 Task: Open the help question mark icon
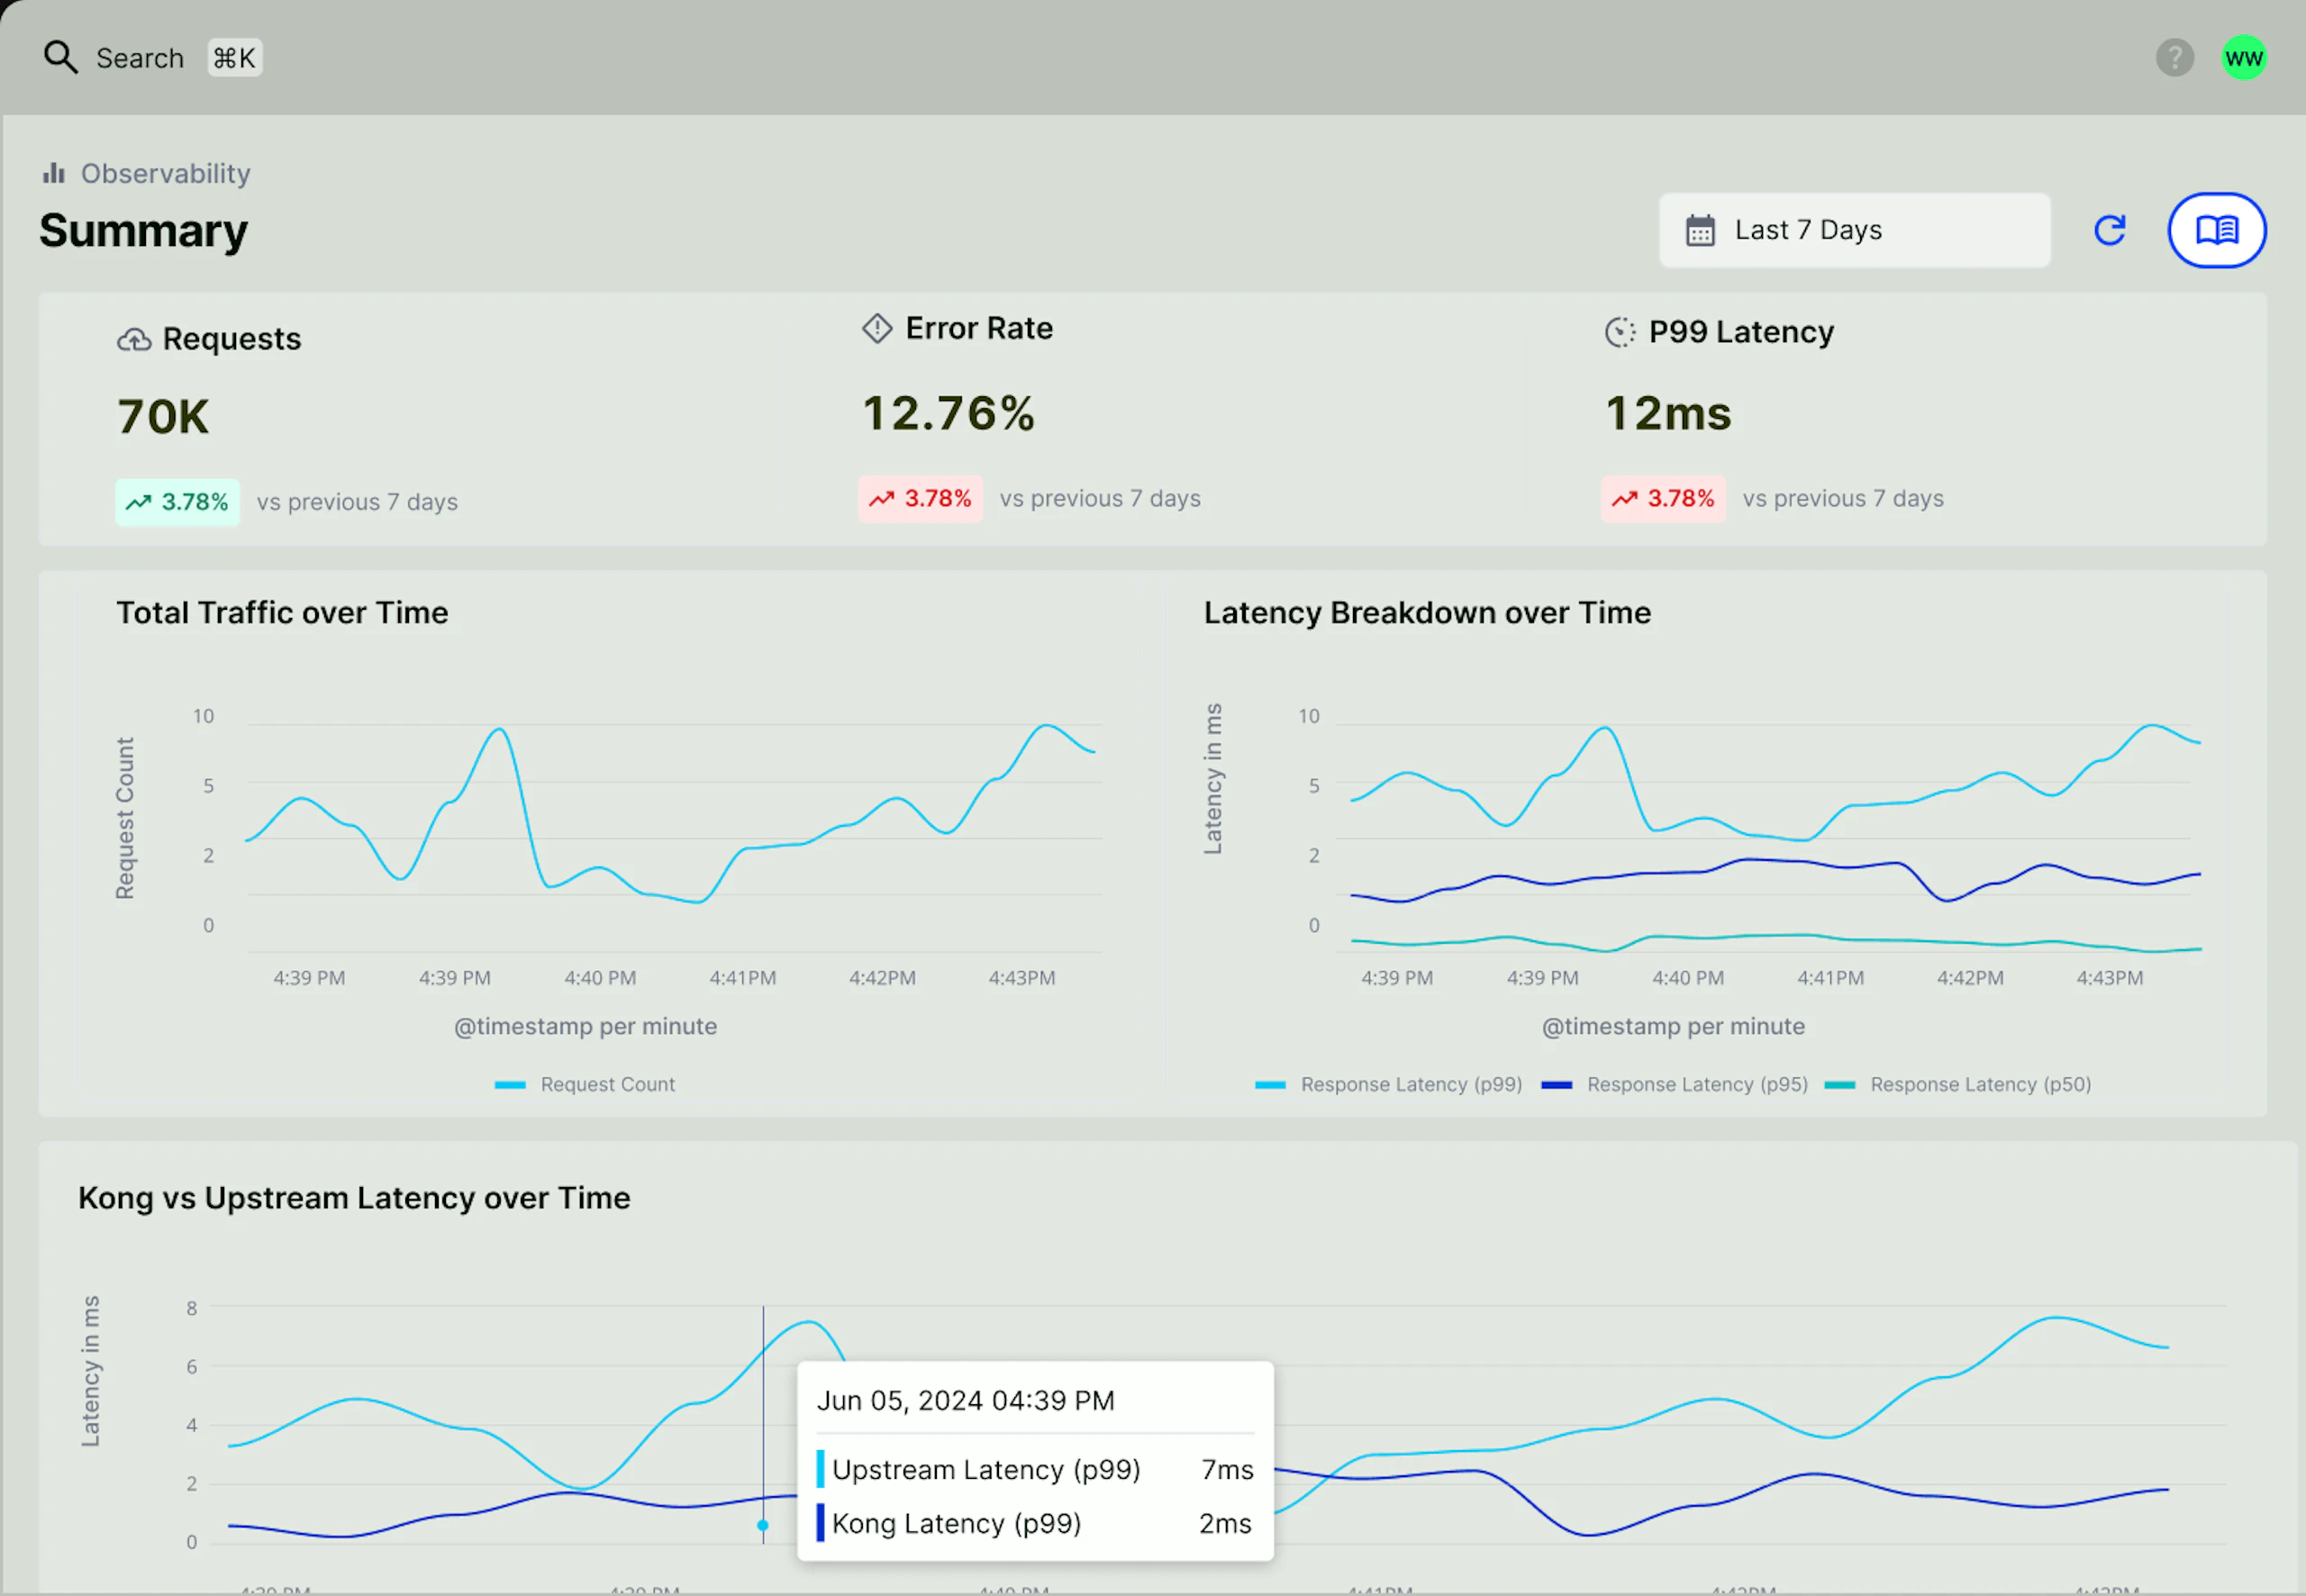tap(2174, 57)
